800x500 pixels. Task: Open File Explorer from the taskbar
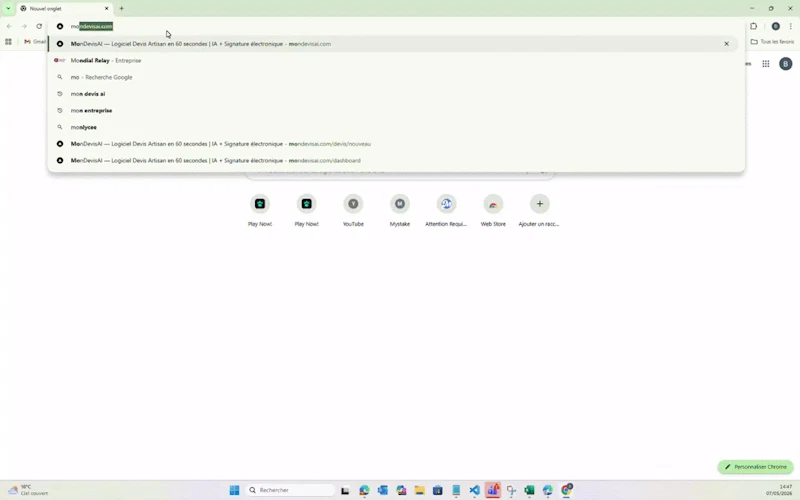point(419,490)
